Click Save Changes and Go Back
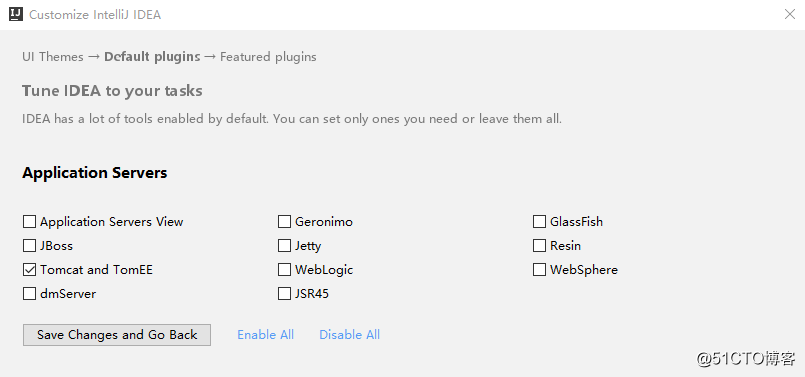 click(x=117, y=335)
